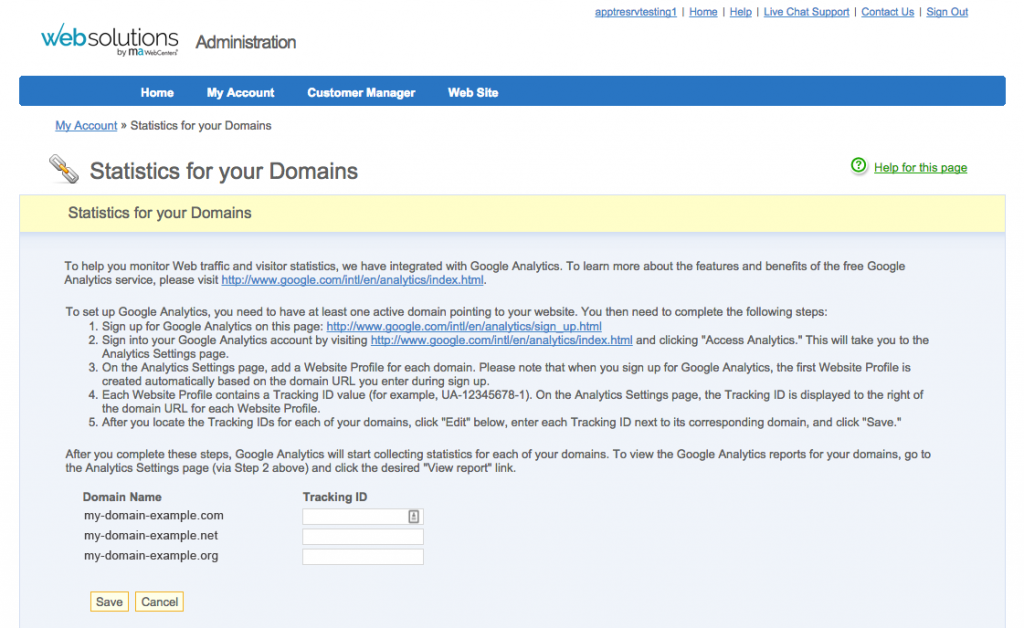The height and width of the screenshot is (628, 1024).
Task: Click the websolutions logo
Action: pyautogui.click(x=110, y=40)
